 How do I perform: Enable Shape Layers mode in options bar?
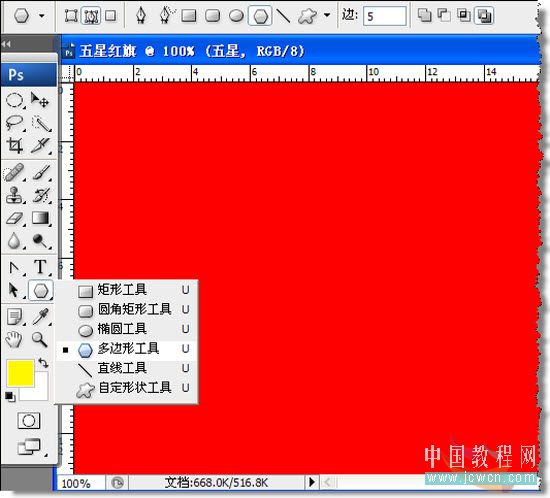pyautogui.click(x=71, y=16)
